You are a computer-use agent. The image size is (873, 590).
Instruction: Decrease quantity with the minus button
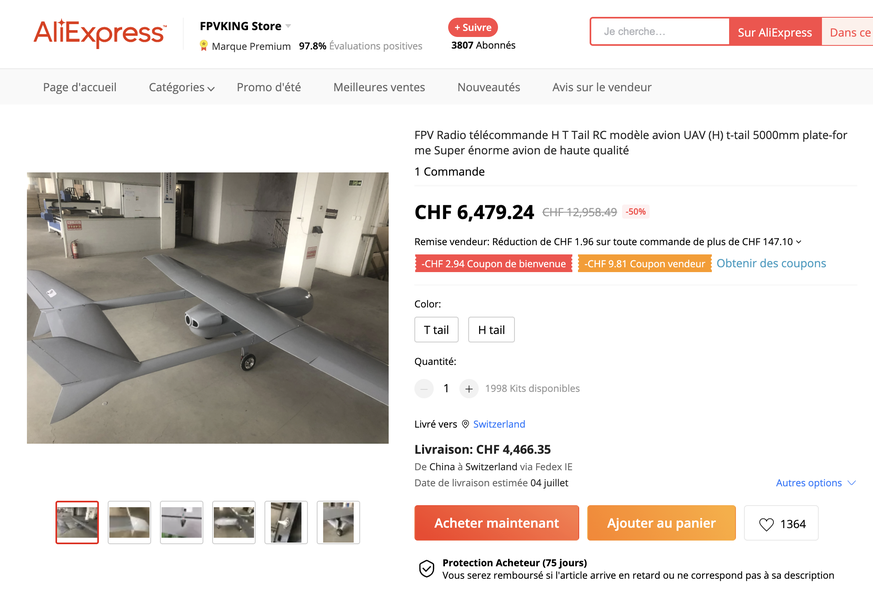click(x=424, y=388)
